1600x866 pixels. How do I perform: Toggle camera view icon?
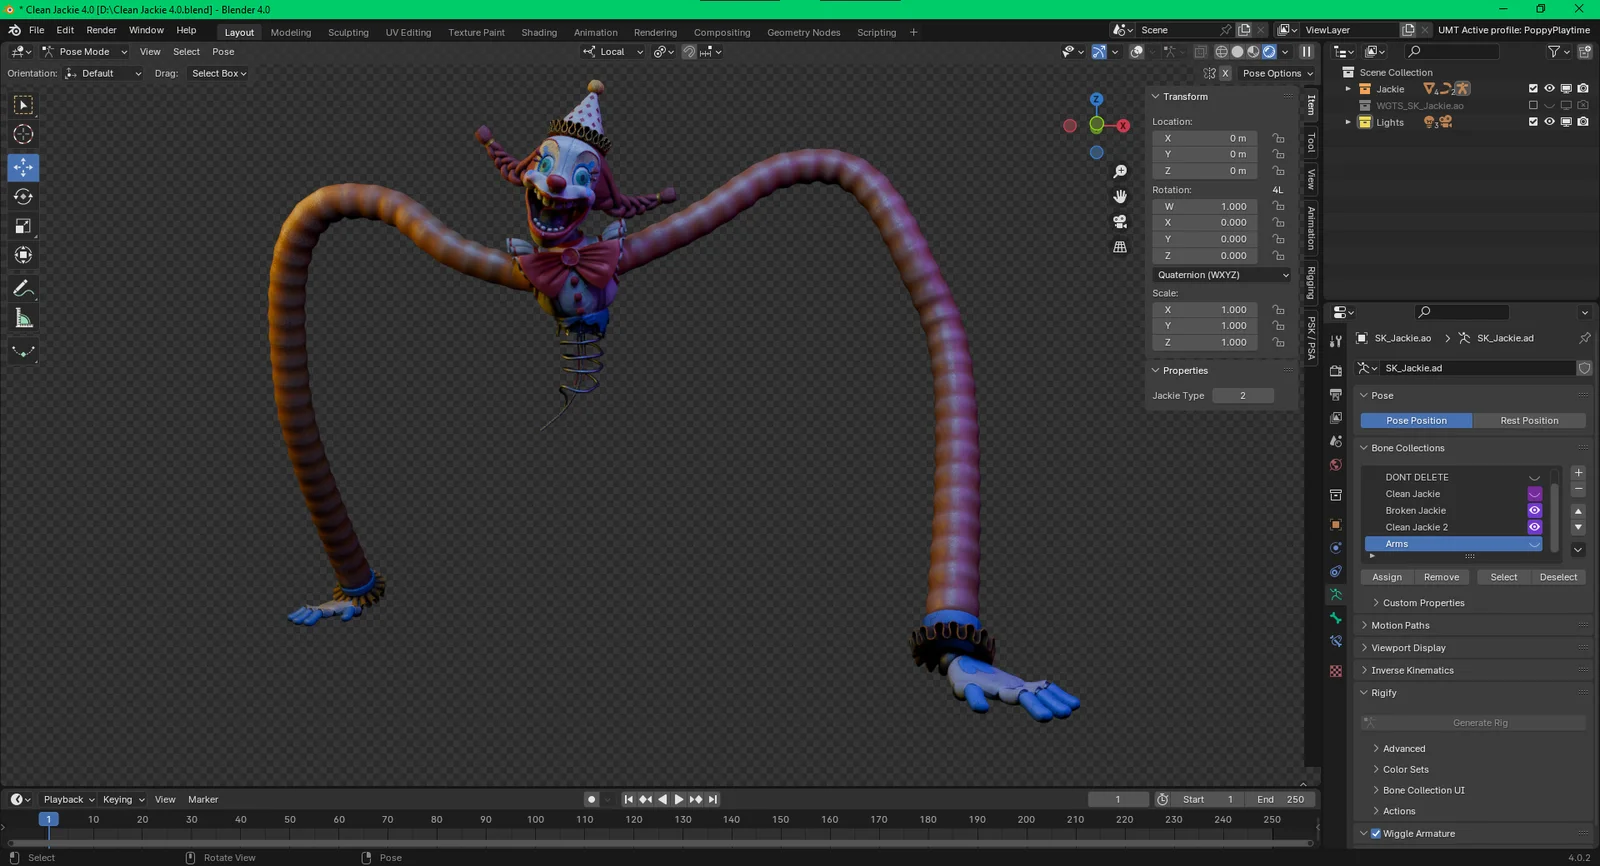(1120, 221)
